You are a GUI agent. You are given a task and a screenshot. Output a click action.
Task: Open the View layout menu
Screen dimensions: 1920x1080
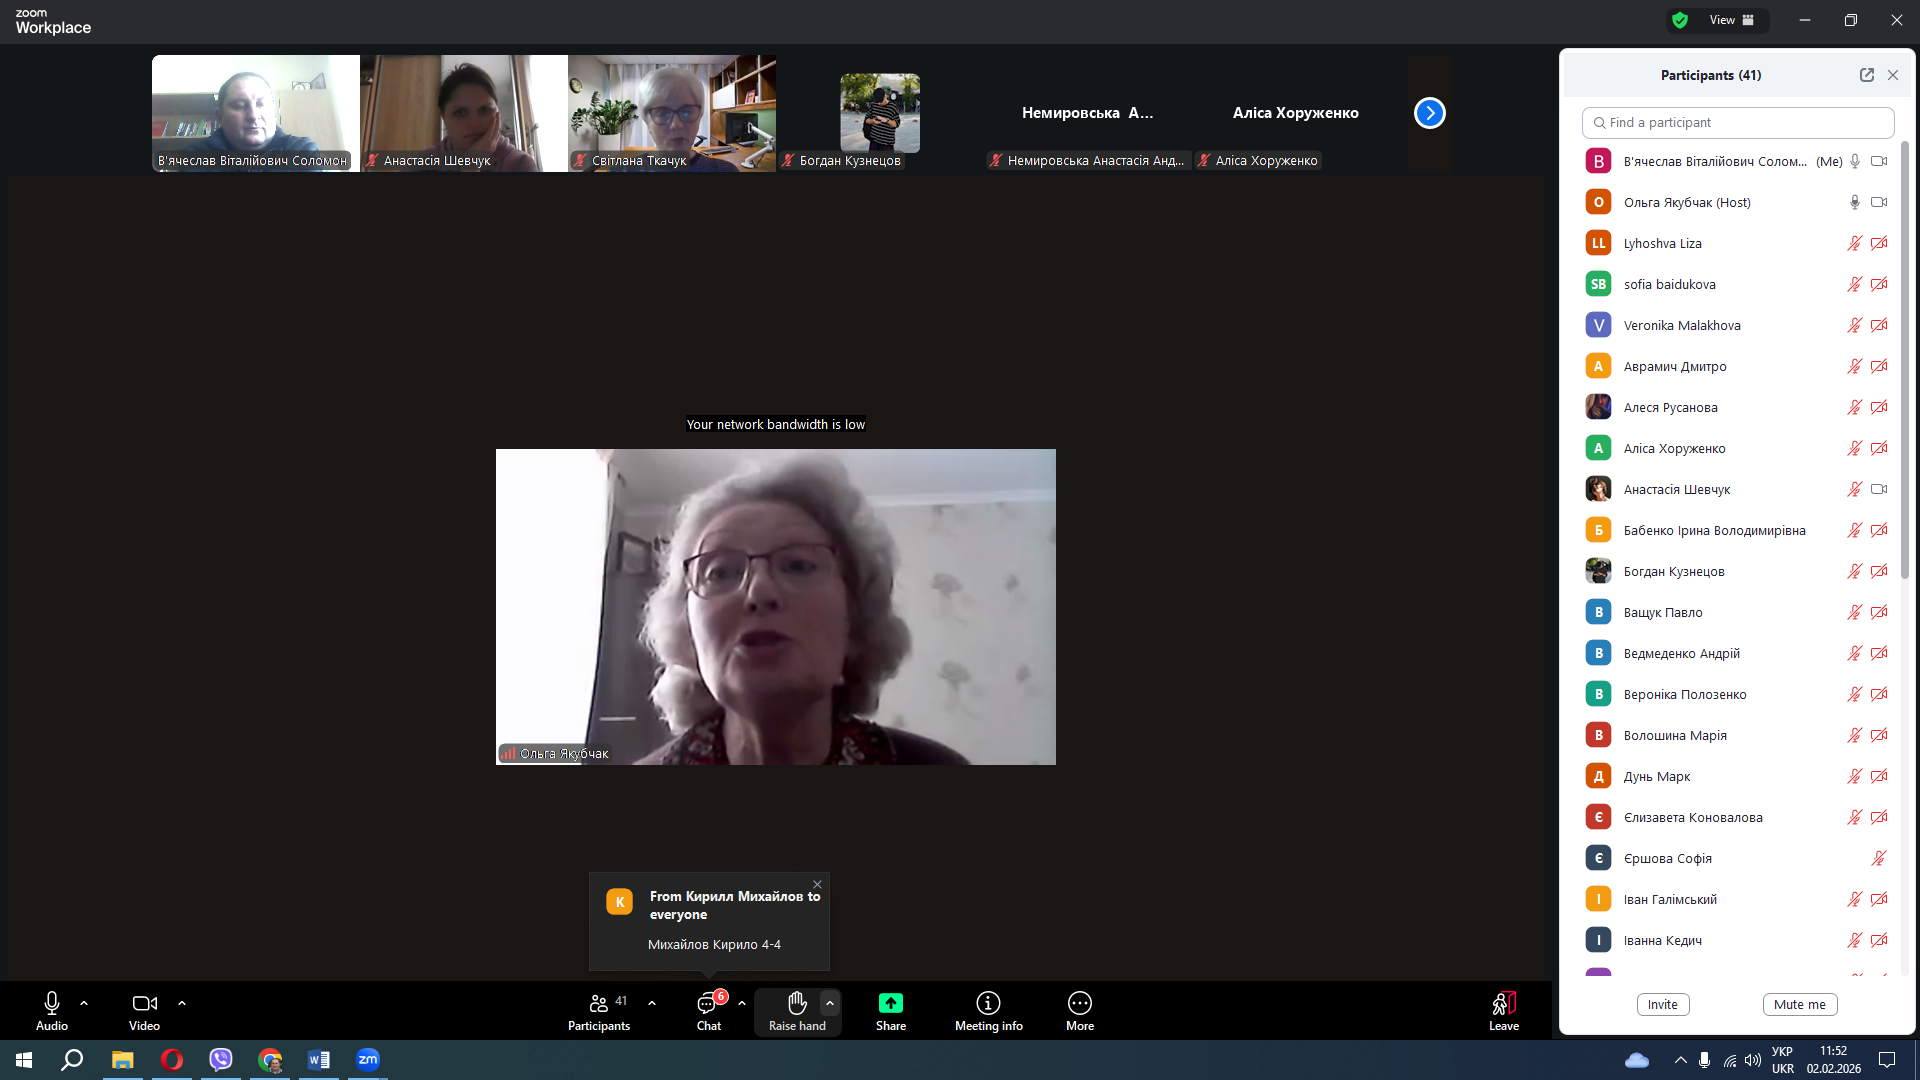pyautogui.click(x=1731, y=20)
